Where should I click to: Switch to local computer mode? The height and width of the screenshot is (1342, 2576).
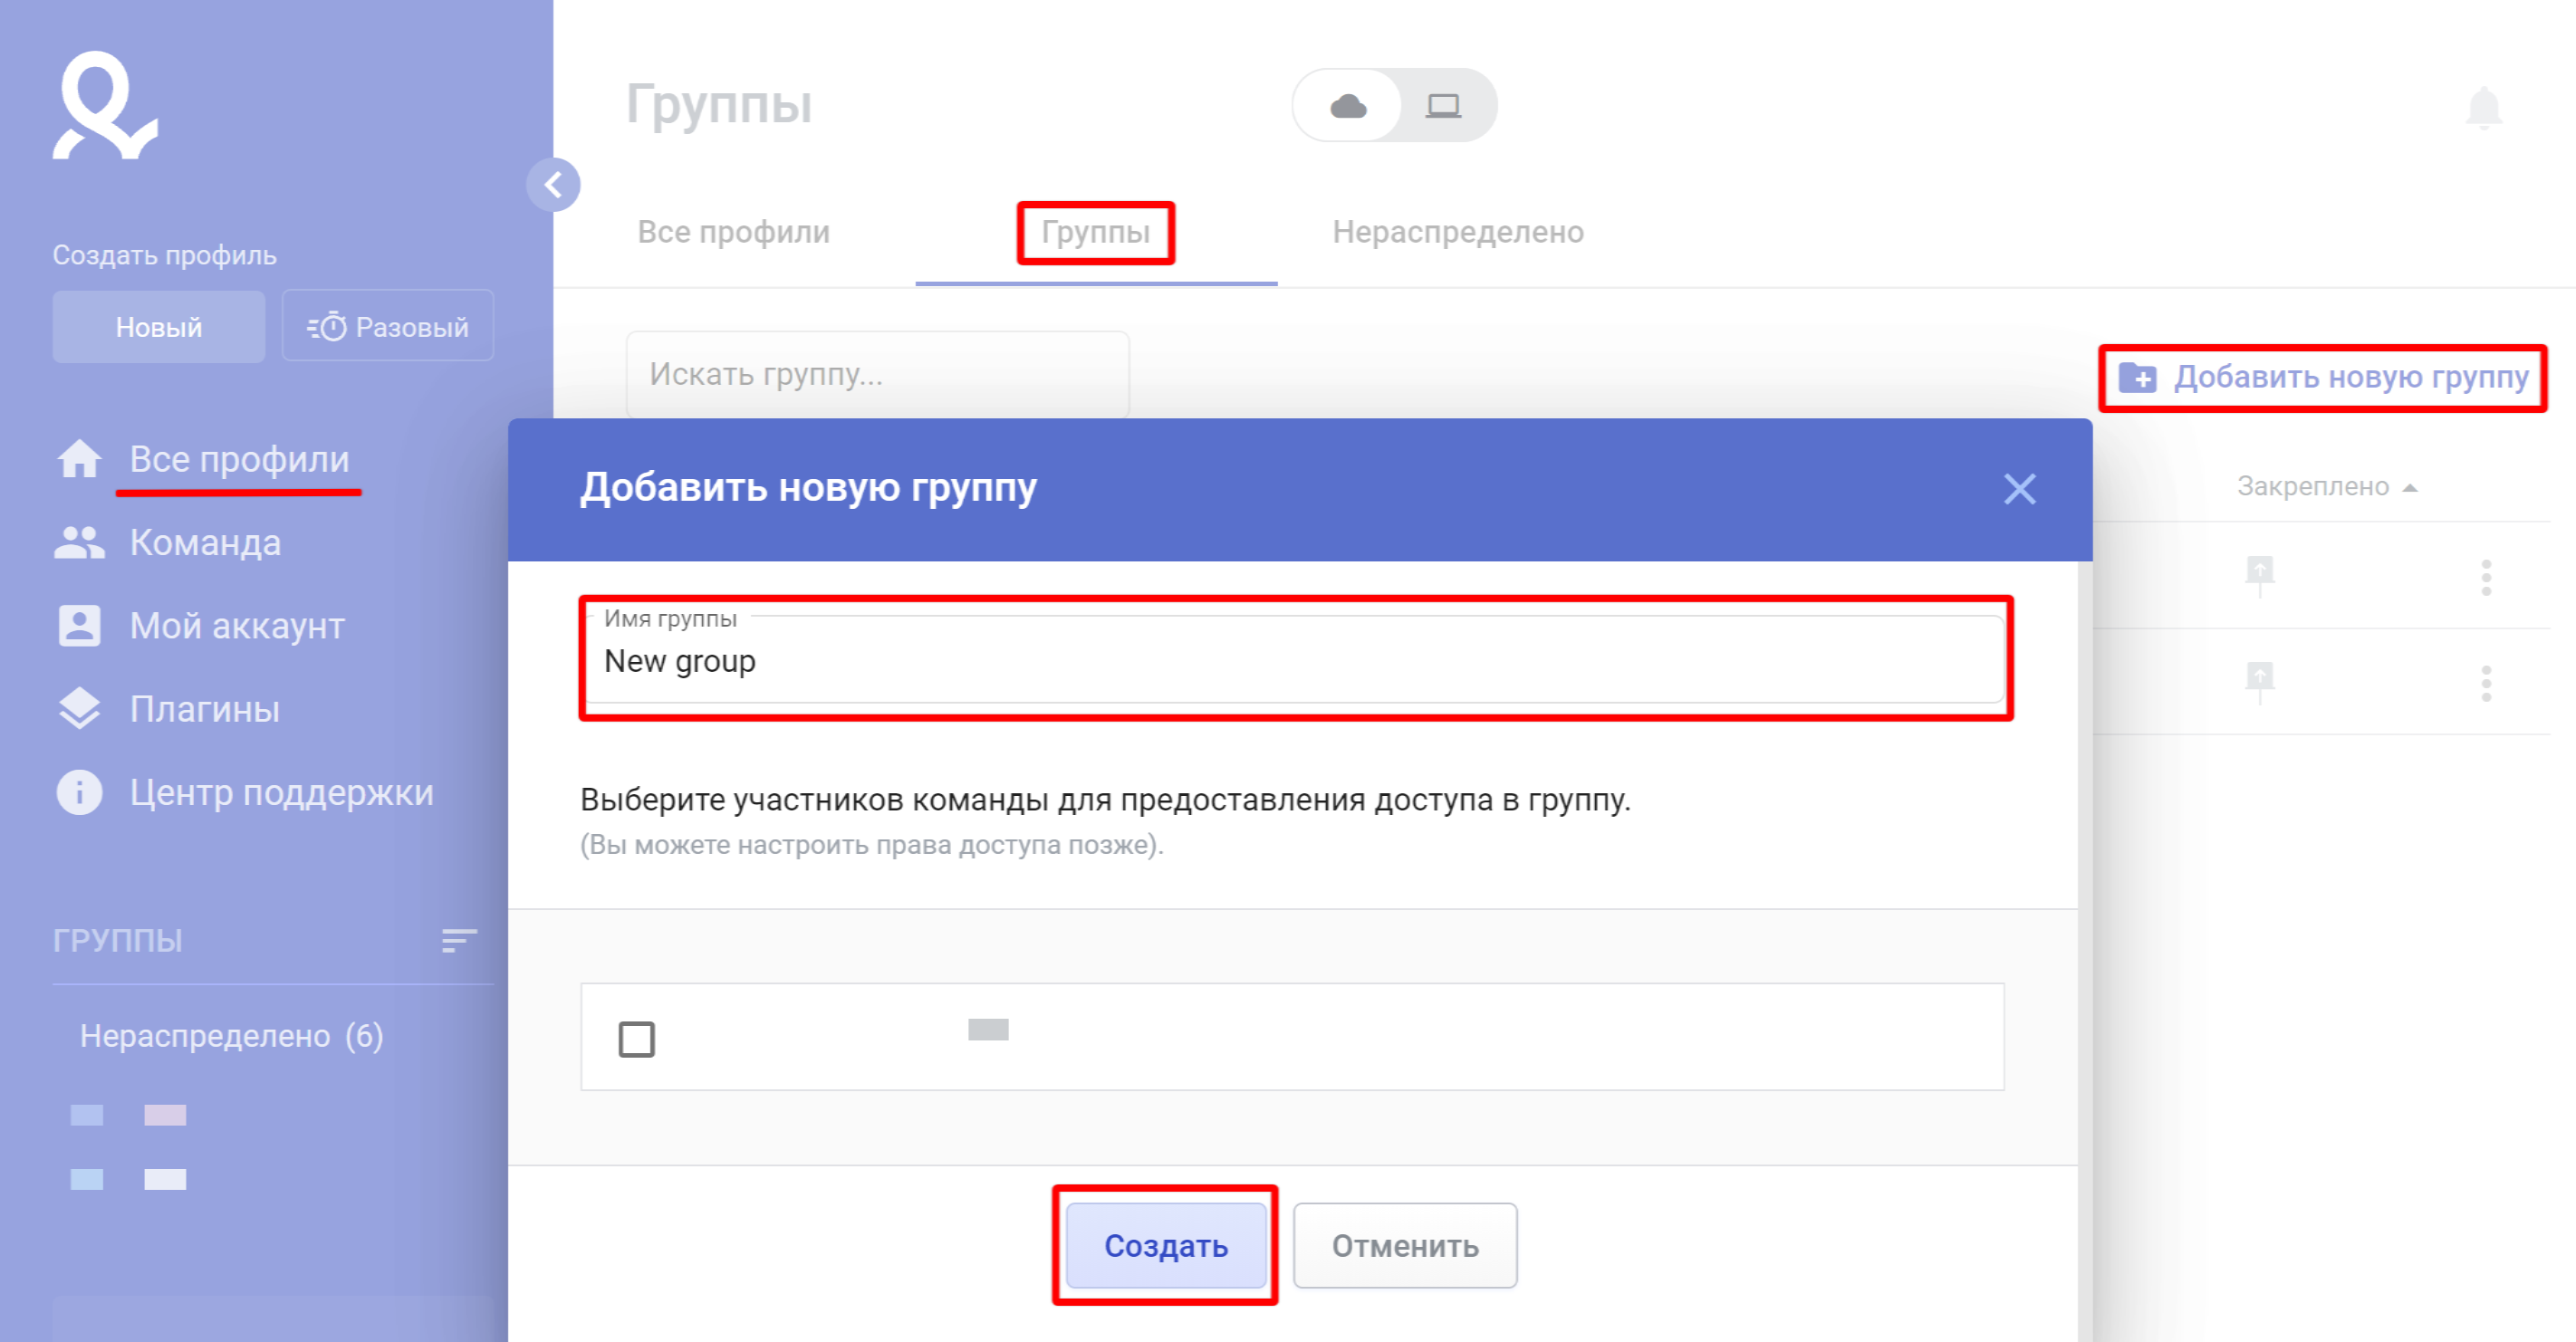pyautogui.click(x=1443, y=105)
